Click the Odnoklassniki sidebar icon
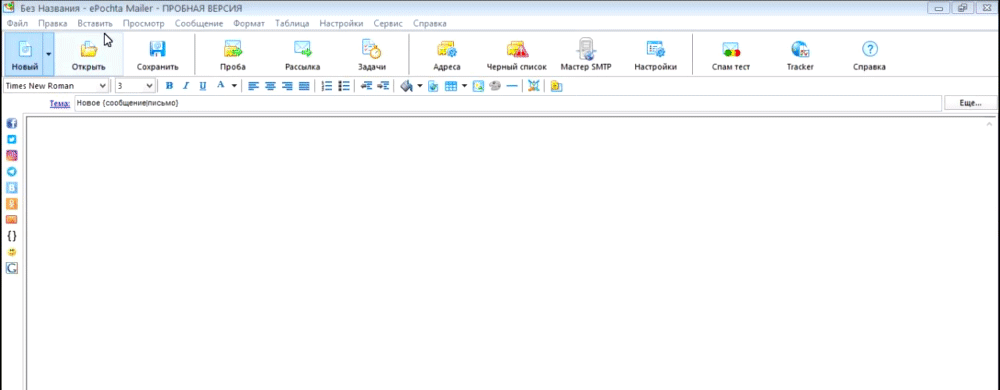Screen dimensions: 1000x390 (11, 204)
